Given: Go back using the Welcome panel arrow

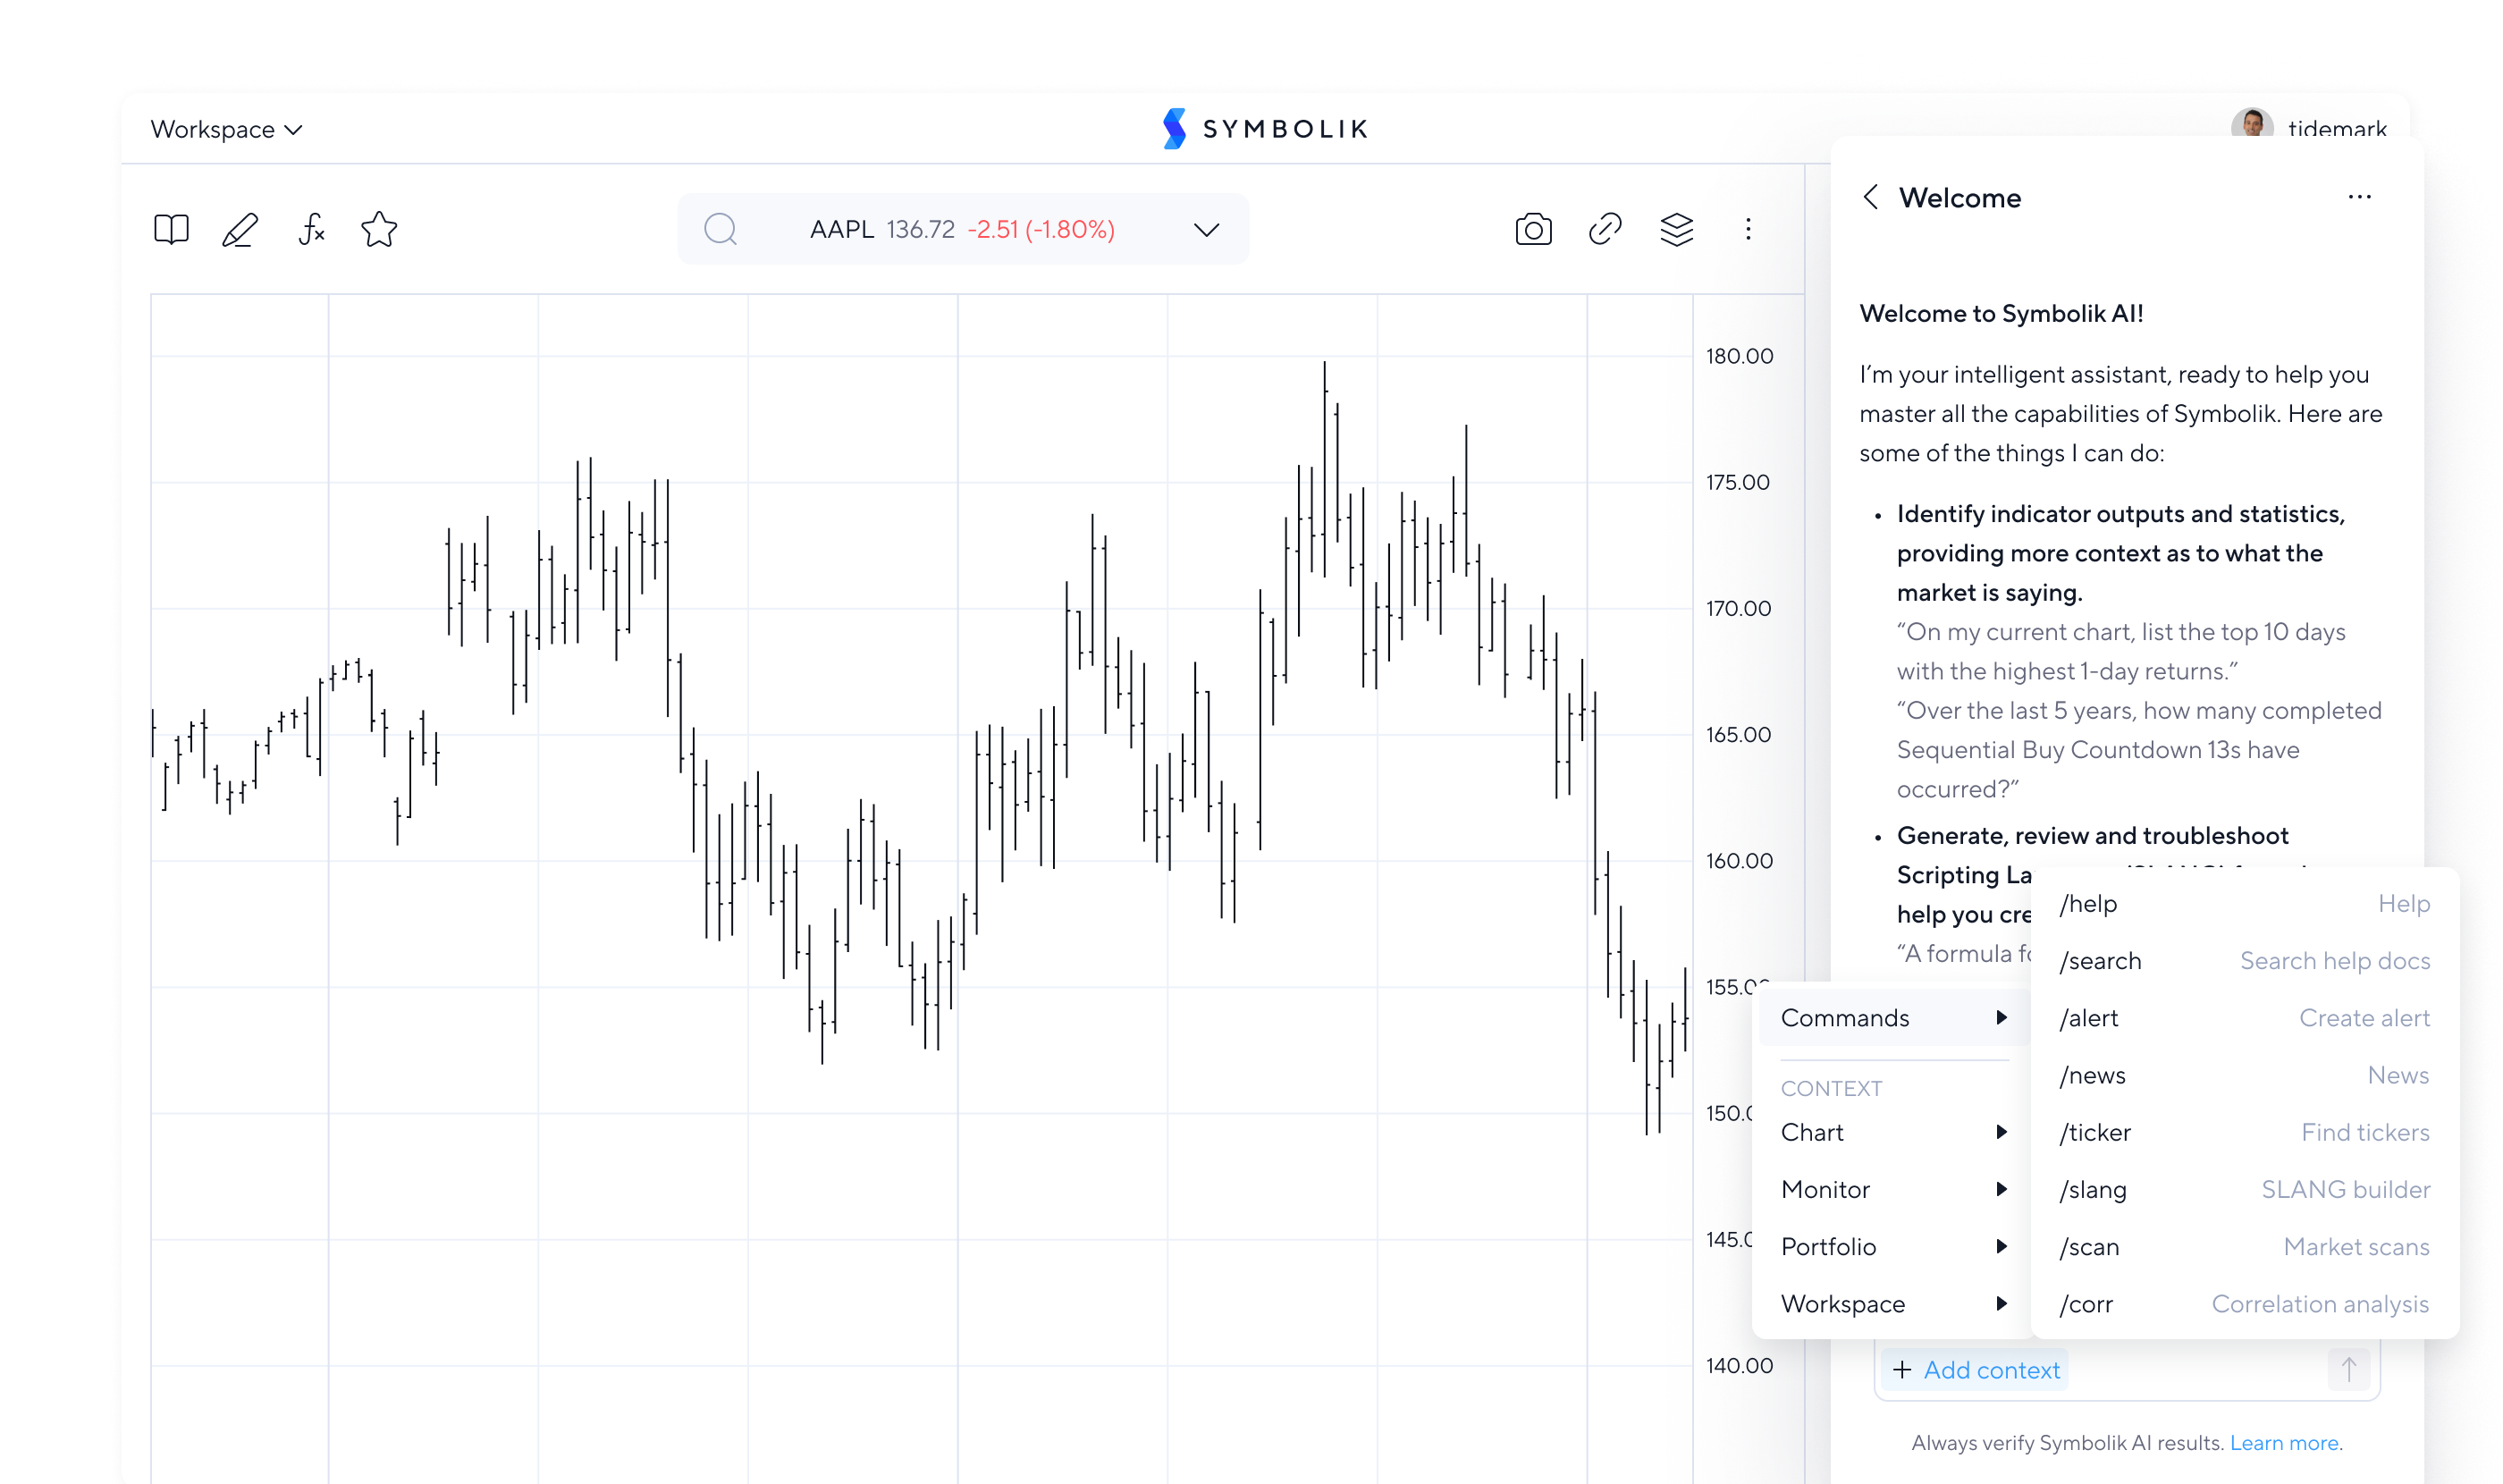Looking at the screenshot, I should point(1870,197).
